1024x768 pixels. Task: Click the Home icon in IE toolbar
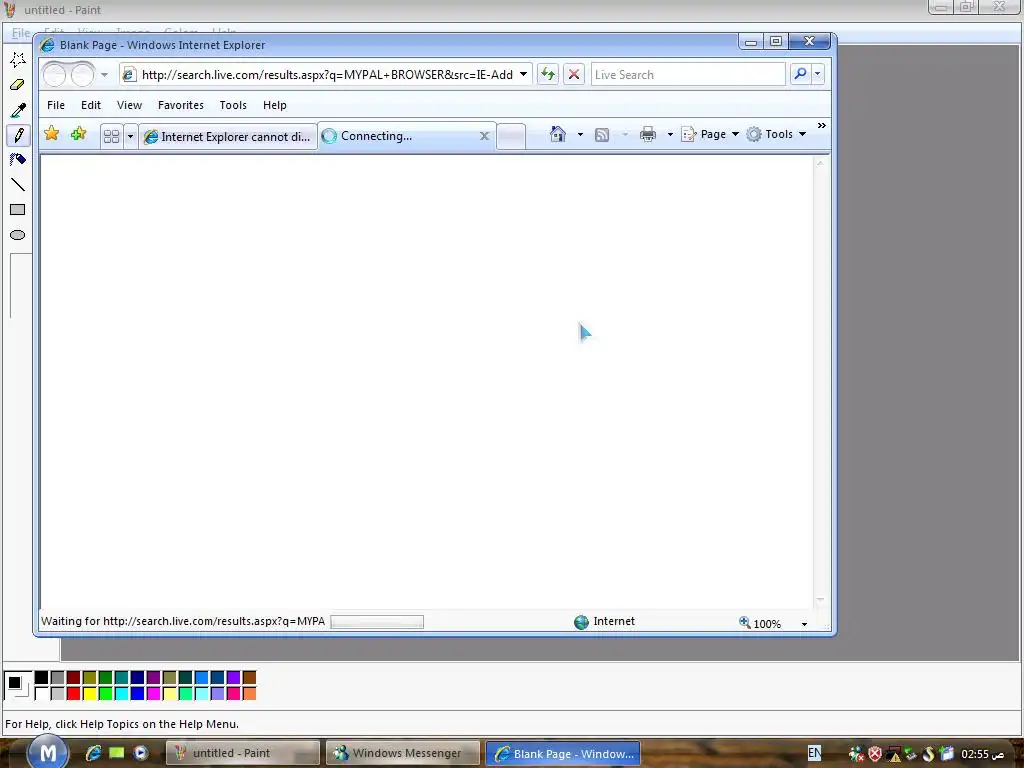(x=558, y=134)
